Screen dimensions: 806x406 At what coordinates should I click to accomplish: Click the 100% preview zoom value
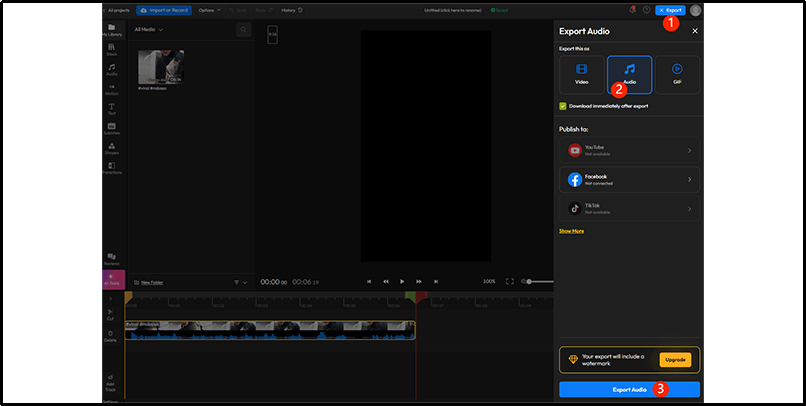coord(489,282)
